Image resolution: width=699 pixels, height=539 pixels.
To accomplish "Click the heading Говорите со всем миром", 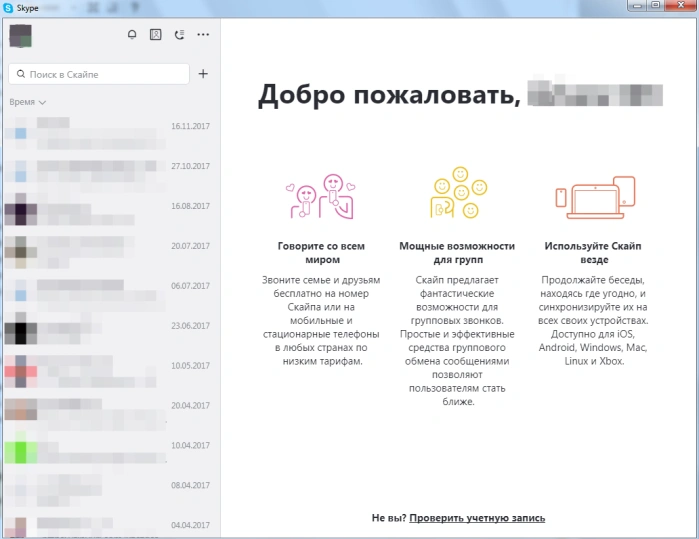I will pos(321,252).
